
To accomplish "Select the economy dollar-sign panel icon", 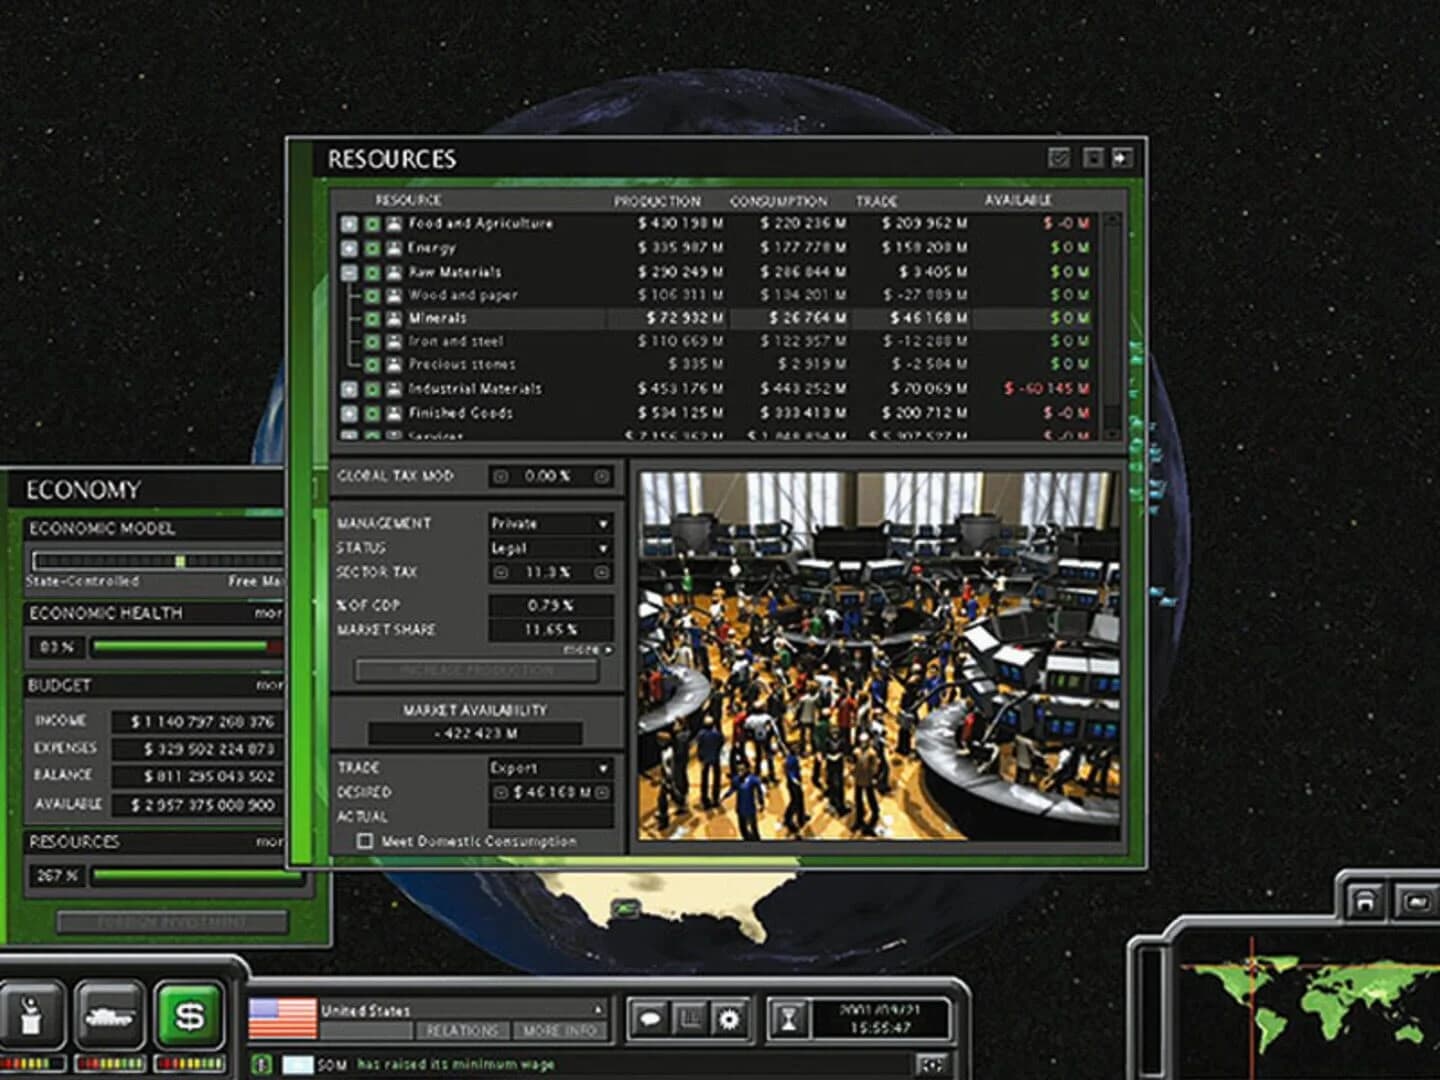I will (188, 1014).
